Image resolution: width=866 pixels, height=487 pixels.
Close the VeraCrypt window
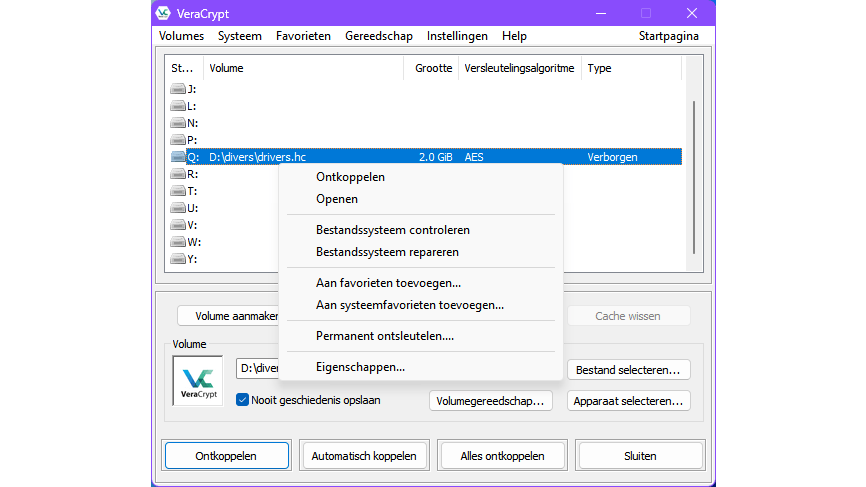click(691, 13)
